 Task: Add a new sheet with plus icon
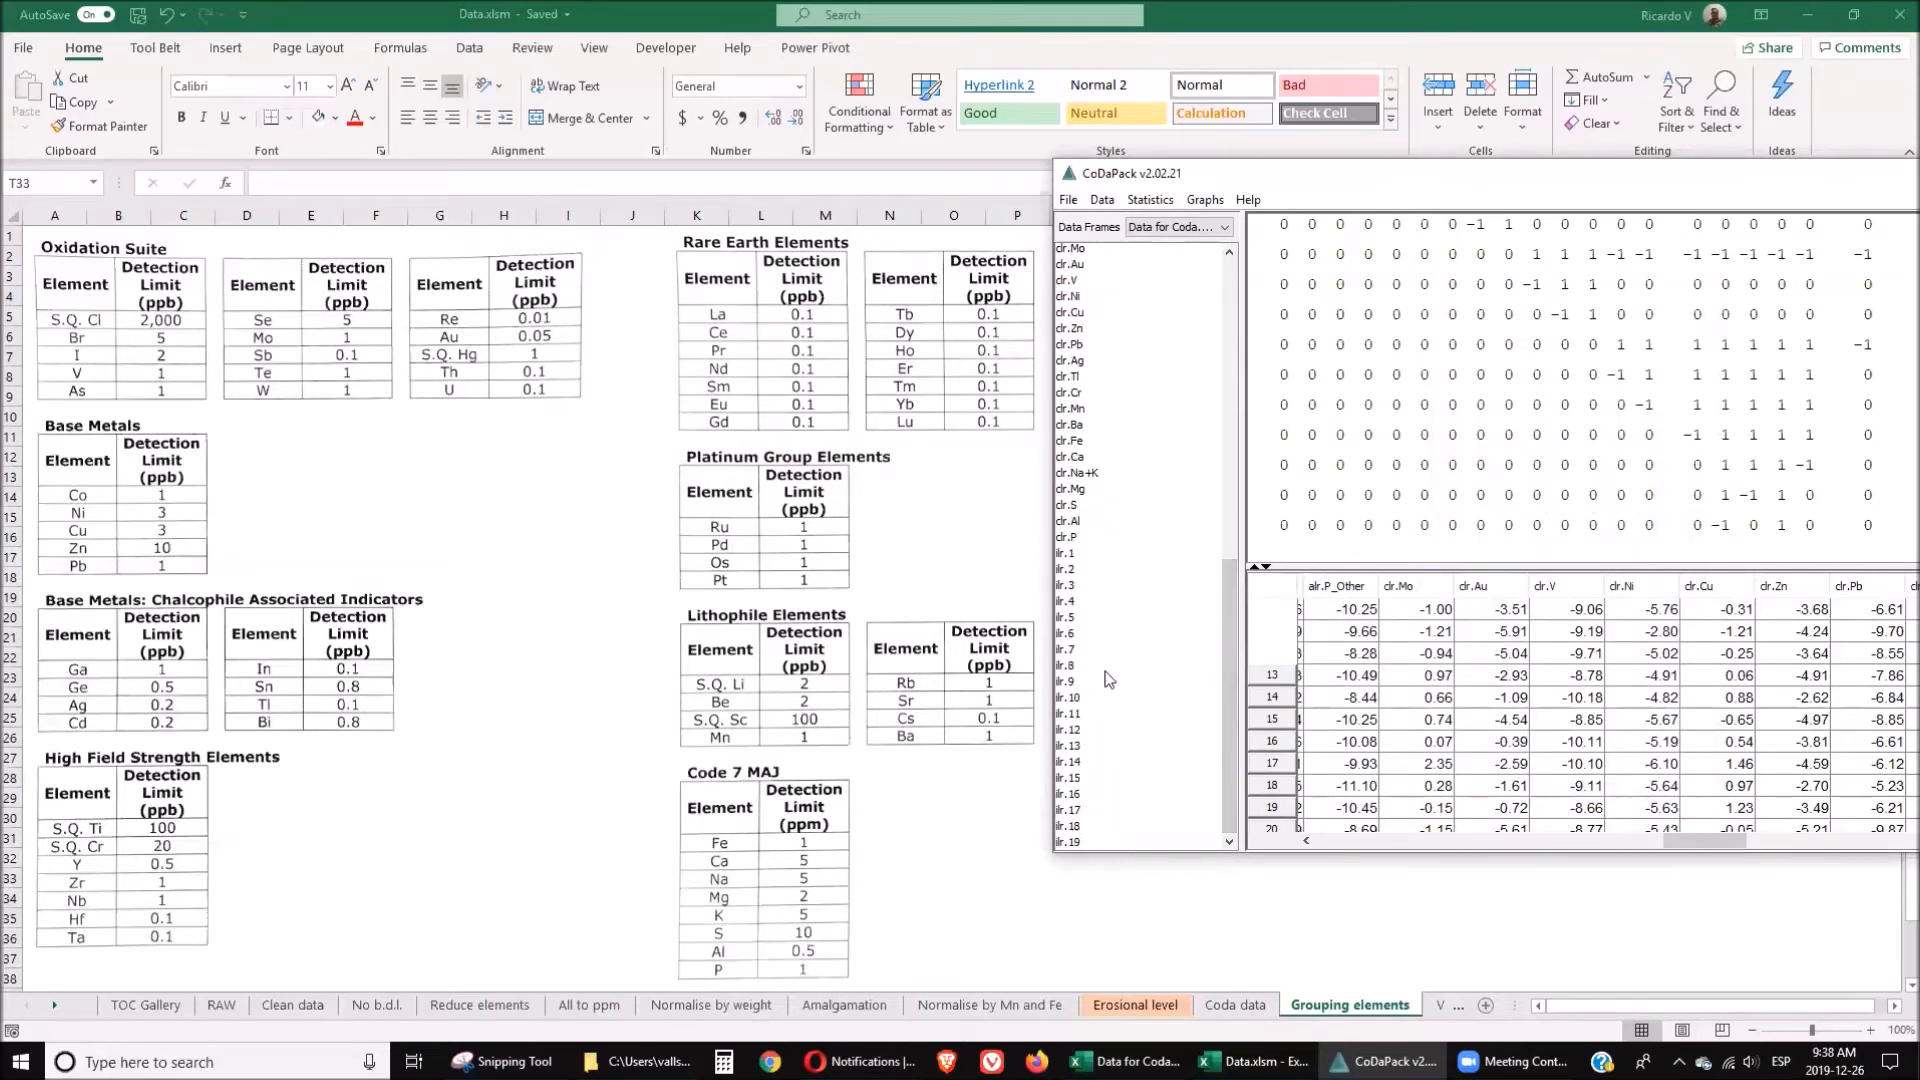click(1486, 1006)
